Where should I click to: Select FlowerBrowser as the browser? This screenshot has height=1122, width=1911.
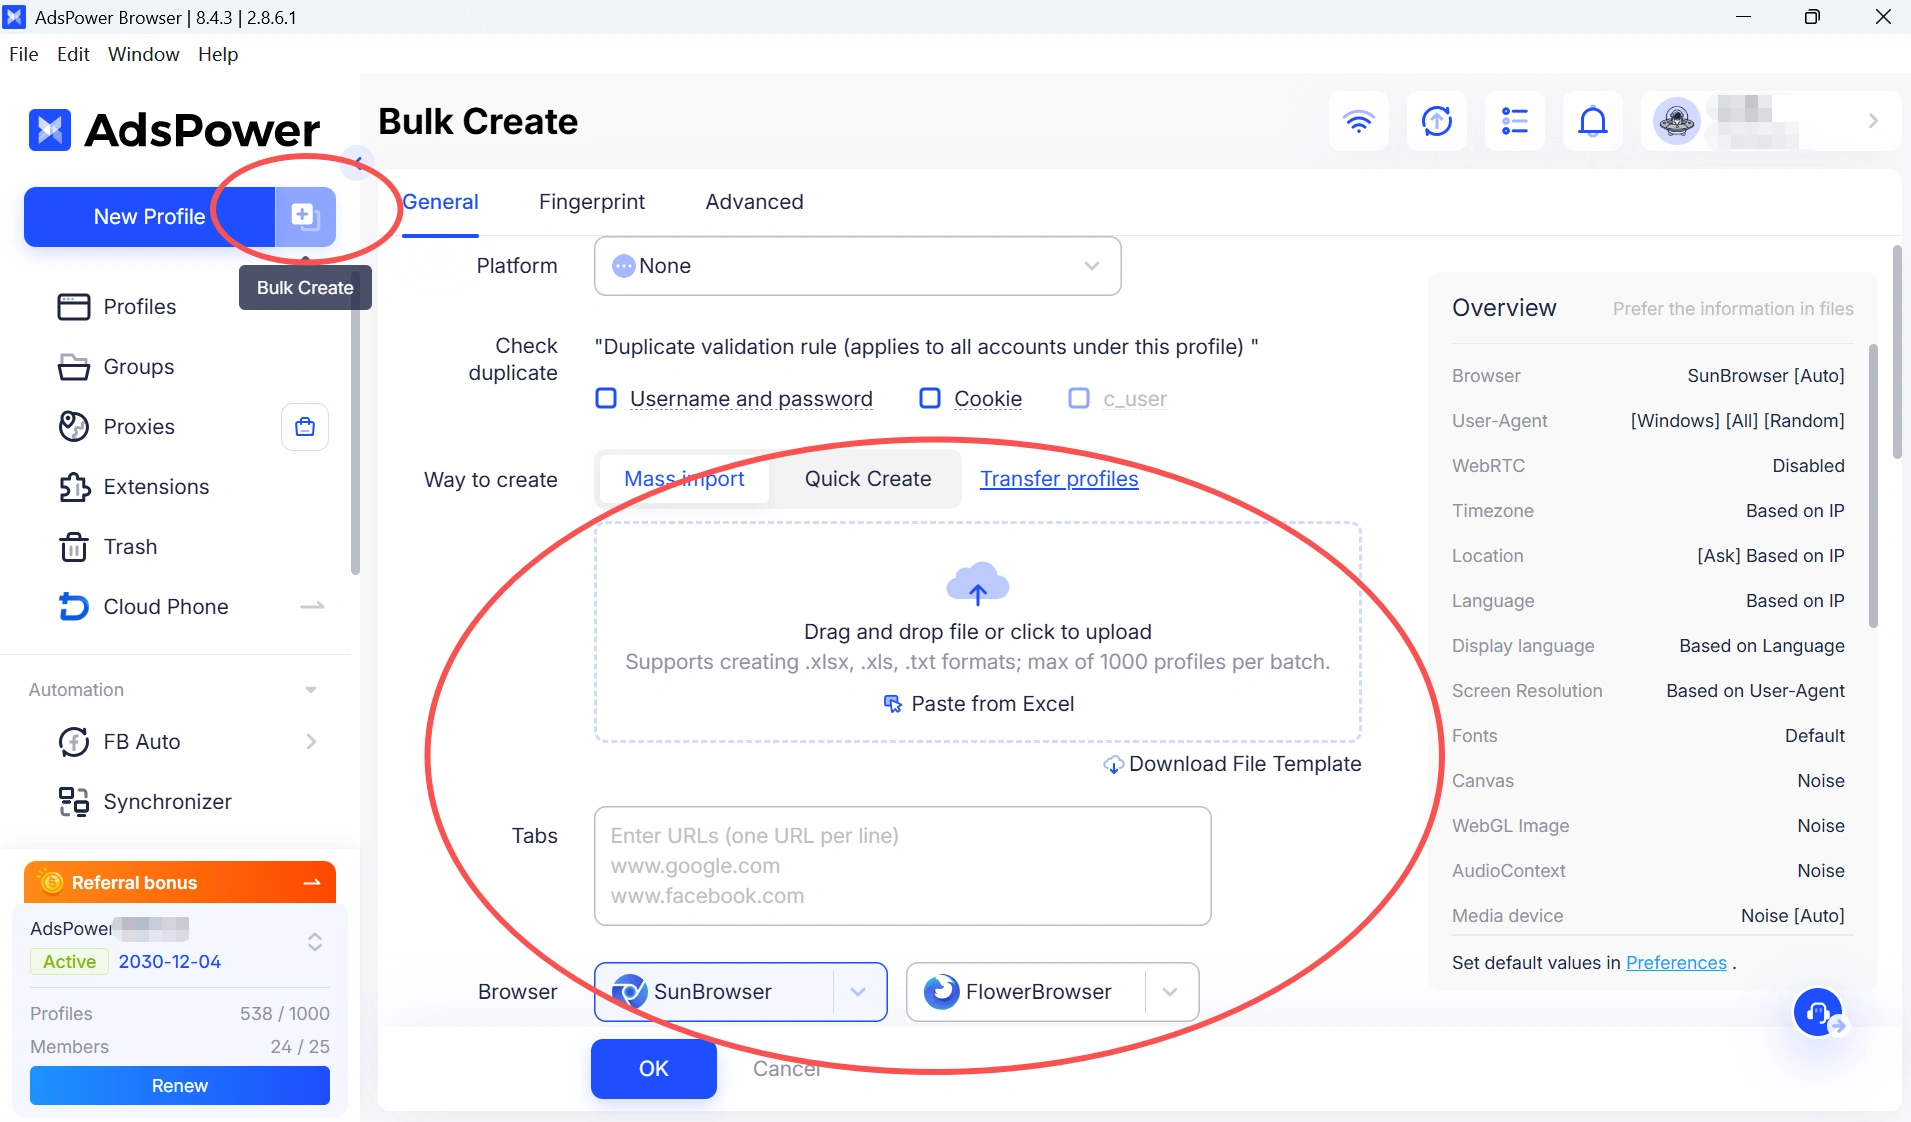1025,991
